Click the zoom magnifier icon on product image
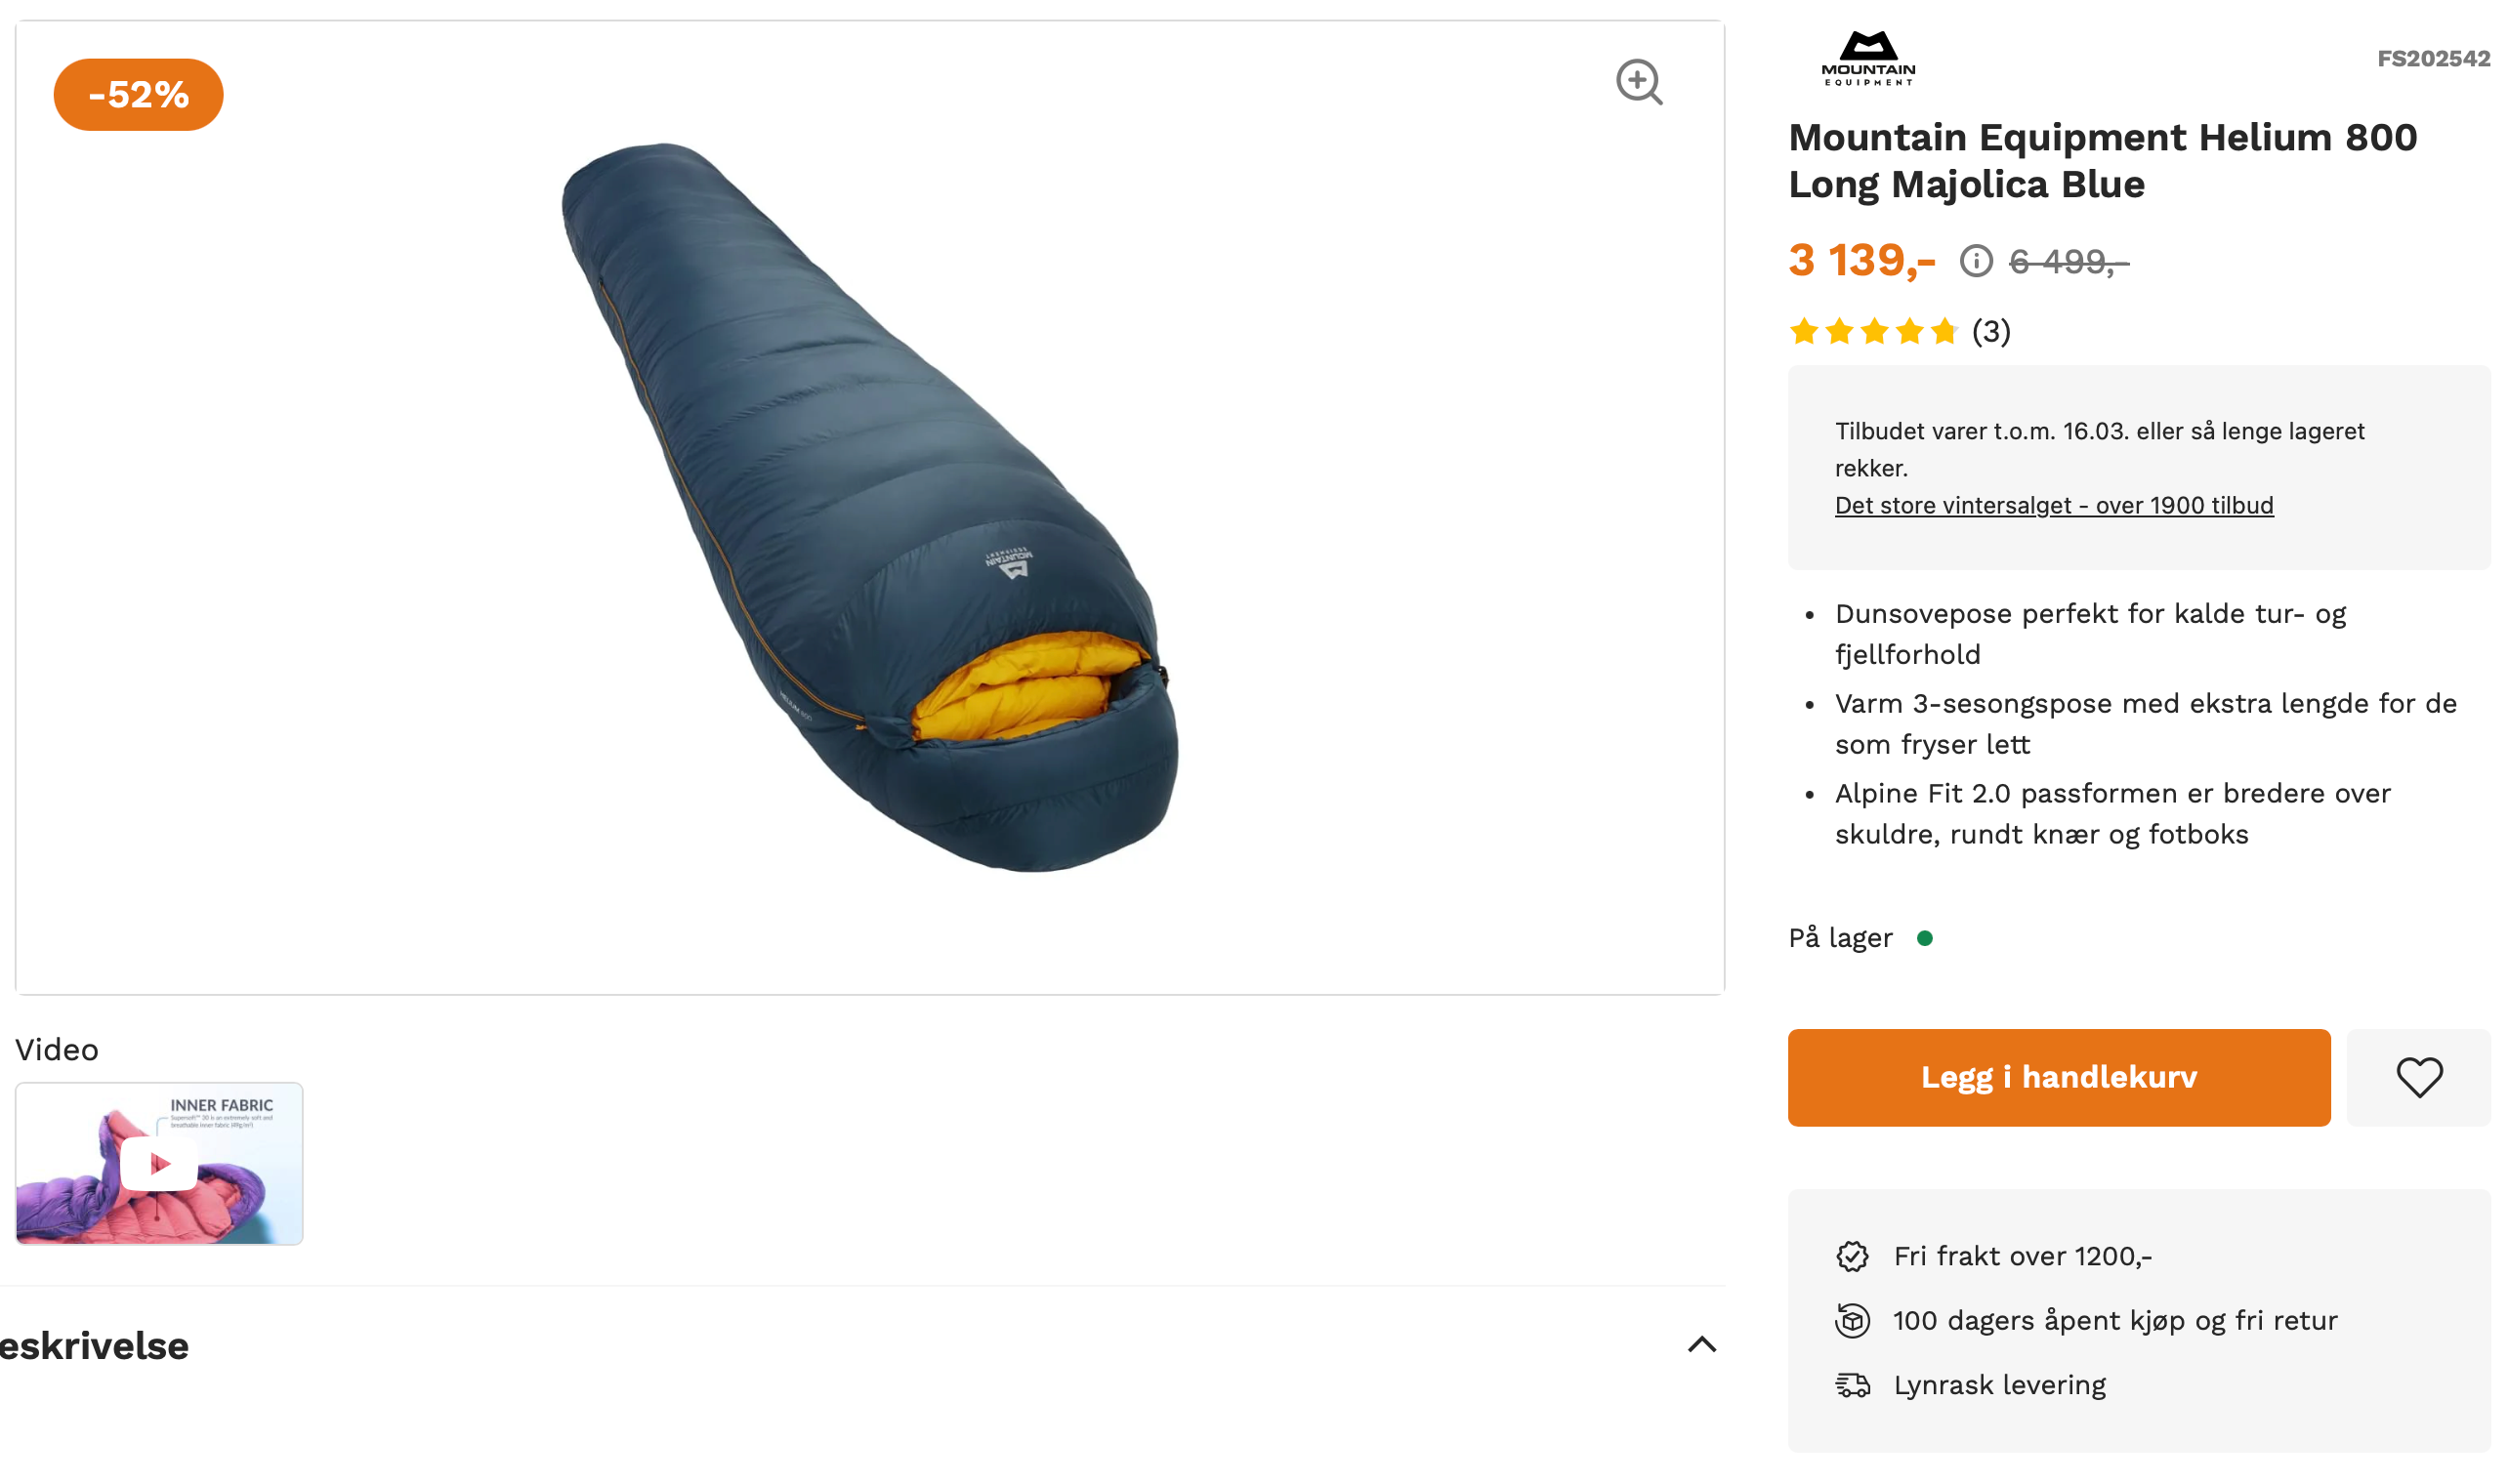The image size is (2508, 1484). click(1638, 82)
